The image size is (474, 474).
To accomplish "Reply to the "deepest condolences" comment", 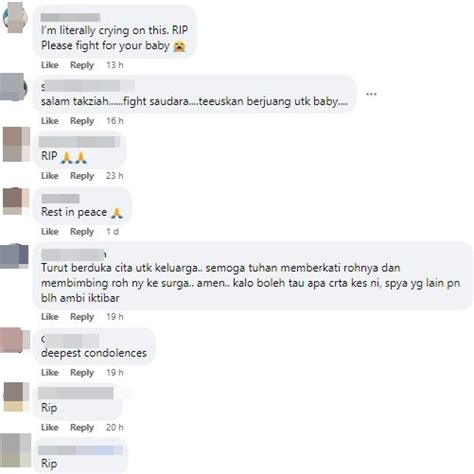I will (x=82, y=373).
